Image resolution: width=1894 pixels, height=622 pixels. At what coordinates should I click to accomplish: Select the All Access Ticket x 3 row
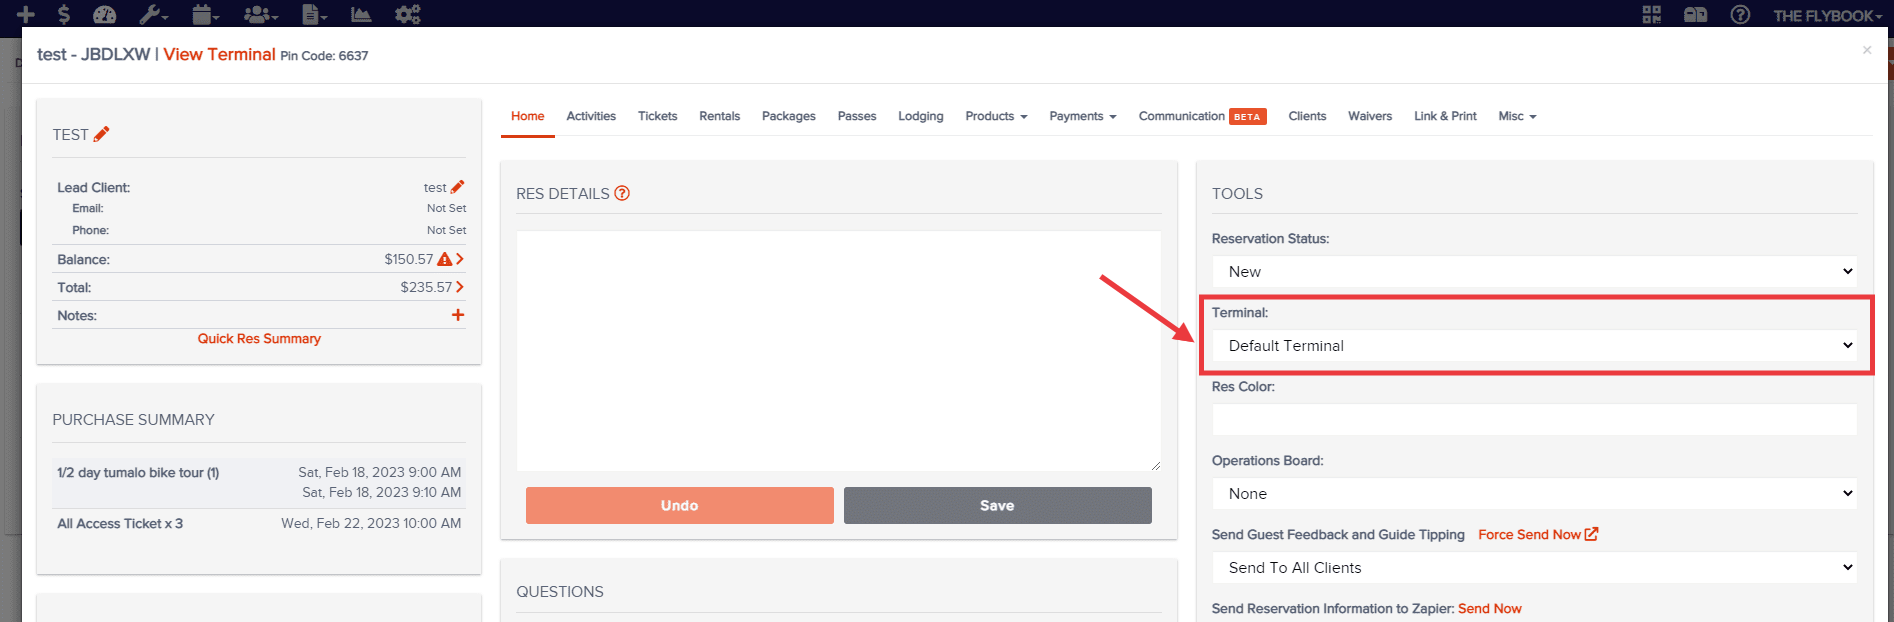coord(259,524)
